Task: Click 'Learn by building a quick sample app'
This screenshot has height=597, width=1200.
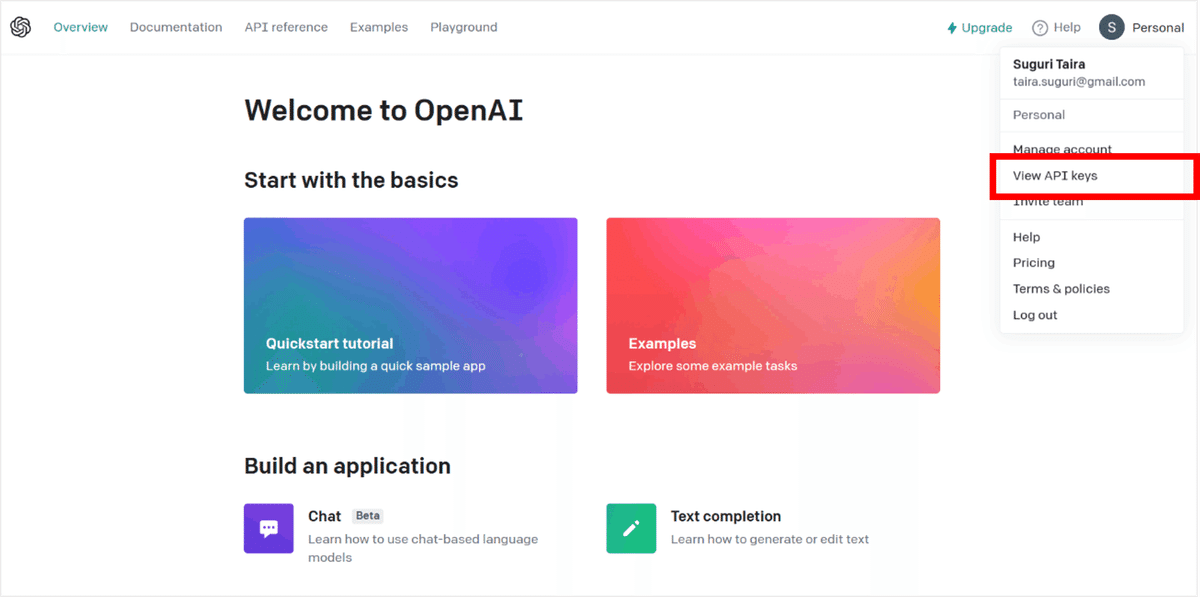Action: pos(376,366)
